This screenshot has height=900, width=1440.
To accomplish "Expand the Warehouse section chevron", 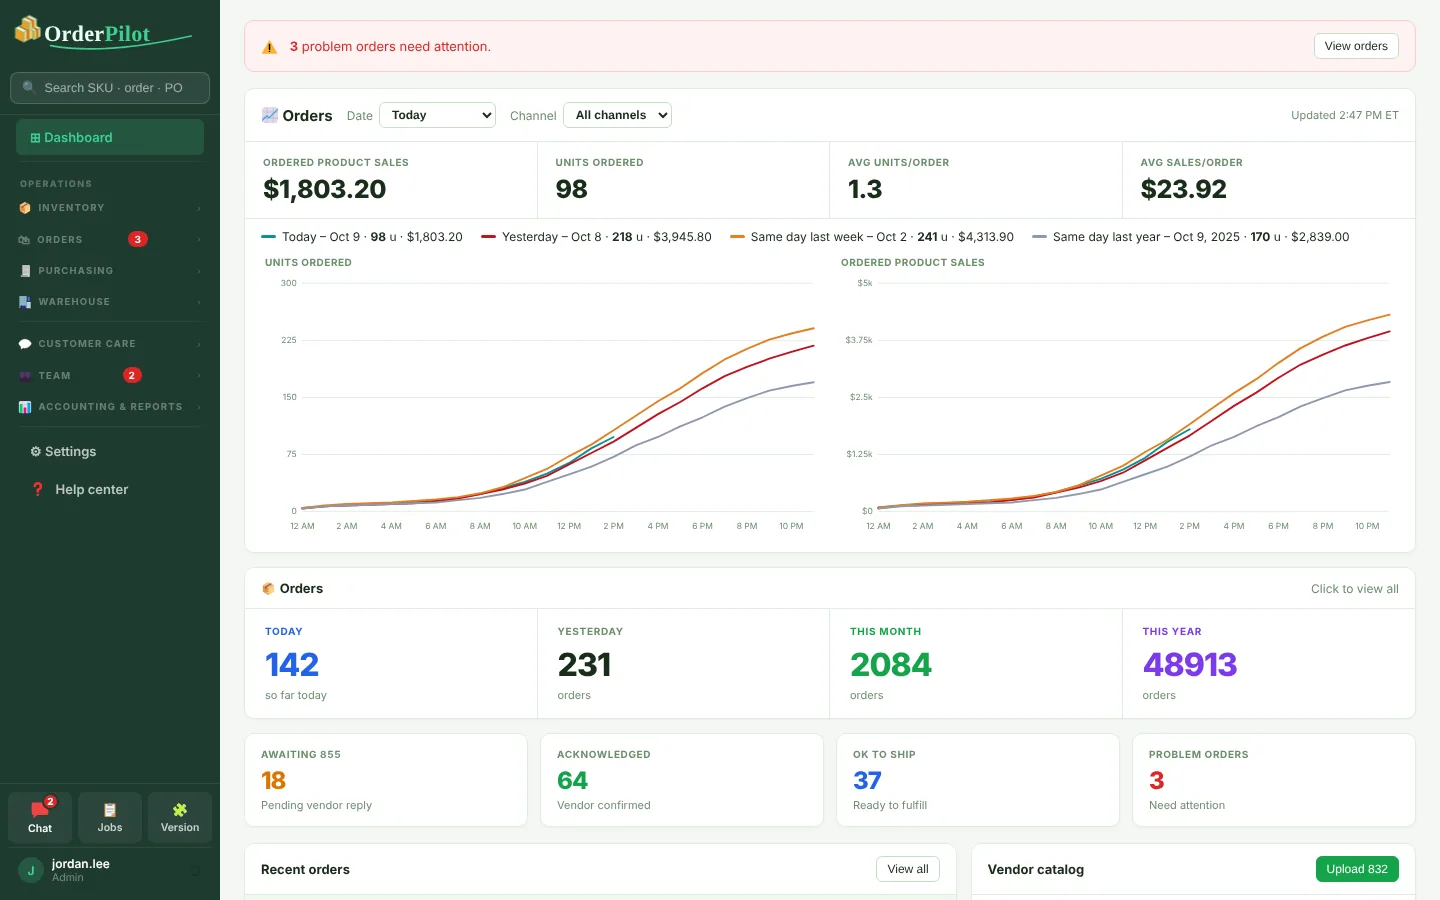I will tap(199, 302).
